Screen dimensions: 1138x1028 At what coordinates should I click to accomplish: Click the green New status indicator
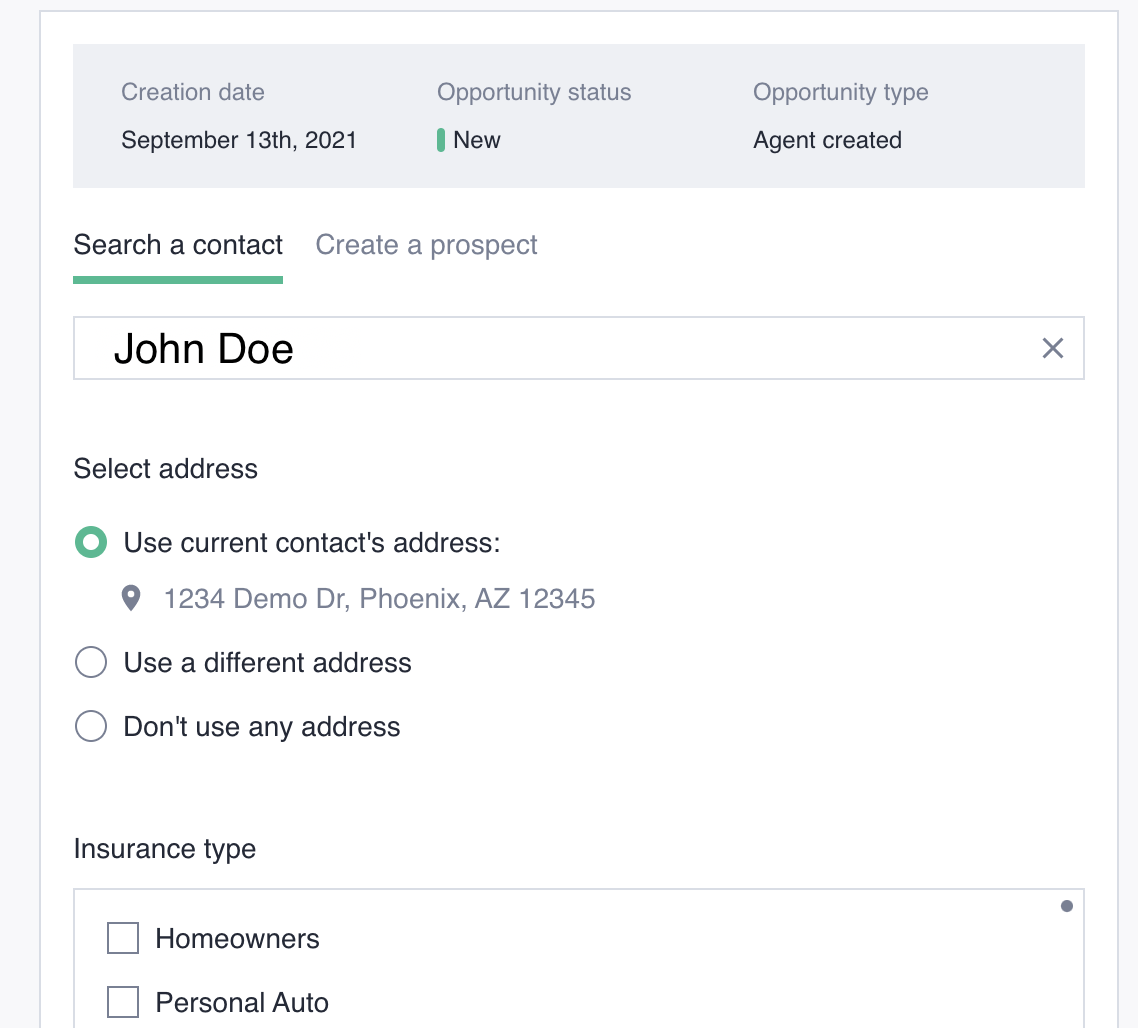tap(441, 140)
